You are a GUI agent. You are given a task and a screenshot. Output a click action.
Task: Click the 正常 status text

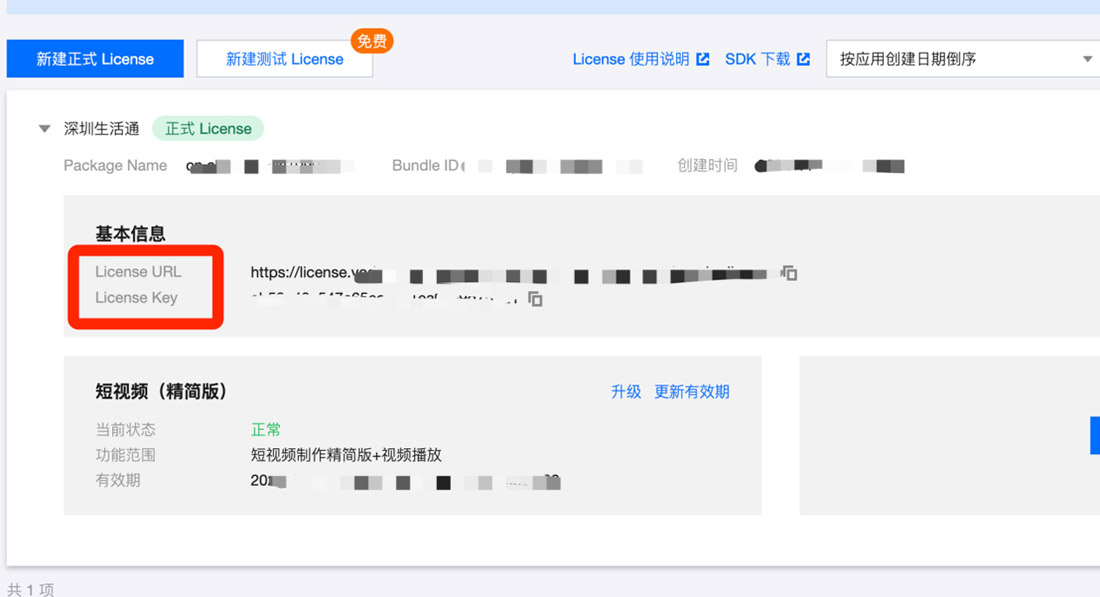(x=266, y=429)
